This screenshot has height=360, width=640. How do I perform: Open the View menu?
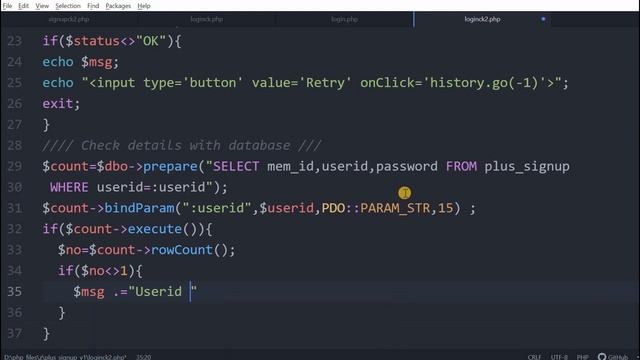coord(42,6)
